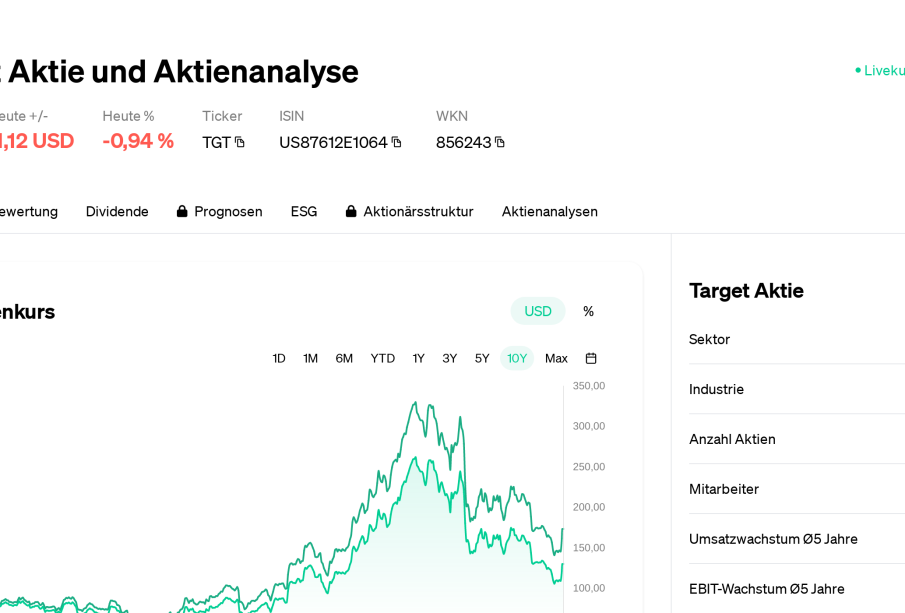The image size is (905, 613).
Task: Go to the Aktienanalysen tab
Action: point(550,211)
